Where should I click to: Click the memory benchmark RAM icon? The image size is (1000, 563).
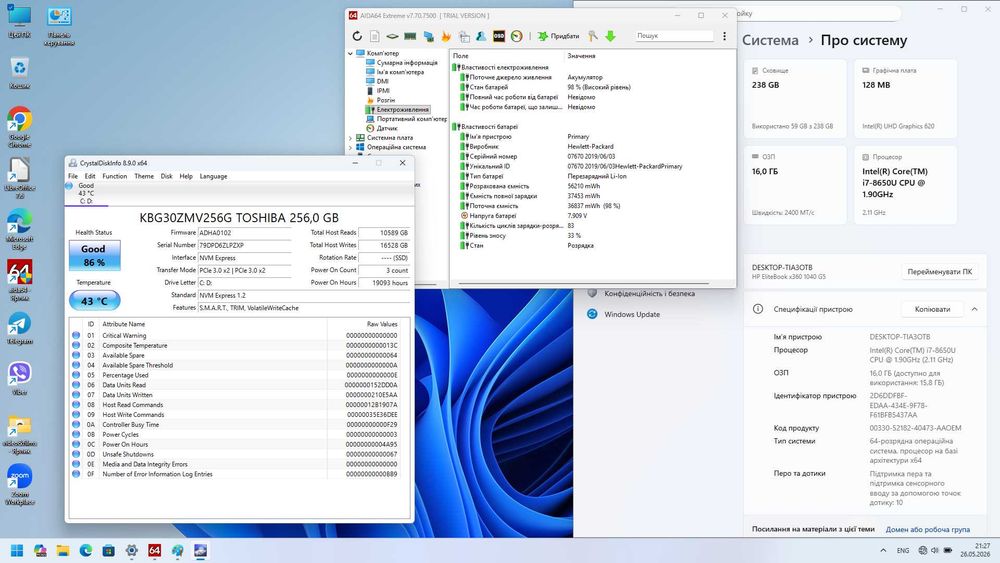[x=410, y=36]
